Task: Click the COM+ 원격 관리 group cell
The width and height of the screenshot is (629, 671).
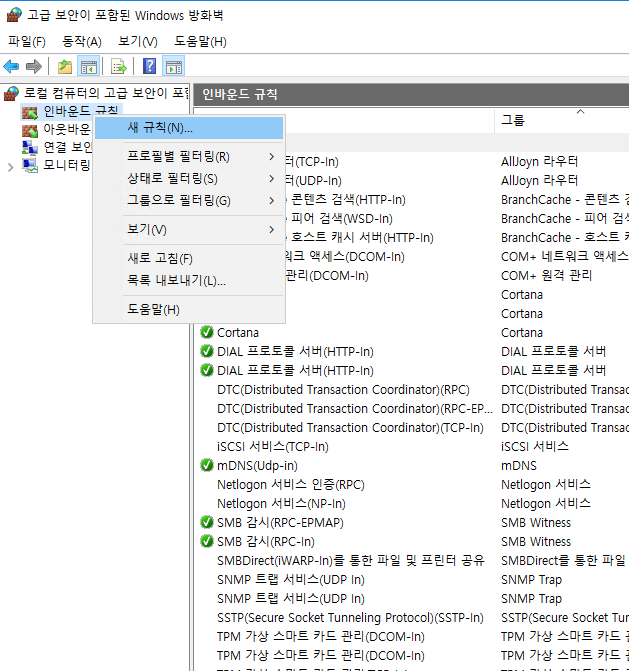Action: 546,275
